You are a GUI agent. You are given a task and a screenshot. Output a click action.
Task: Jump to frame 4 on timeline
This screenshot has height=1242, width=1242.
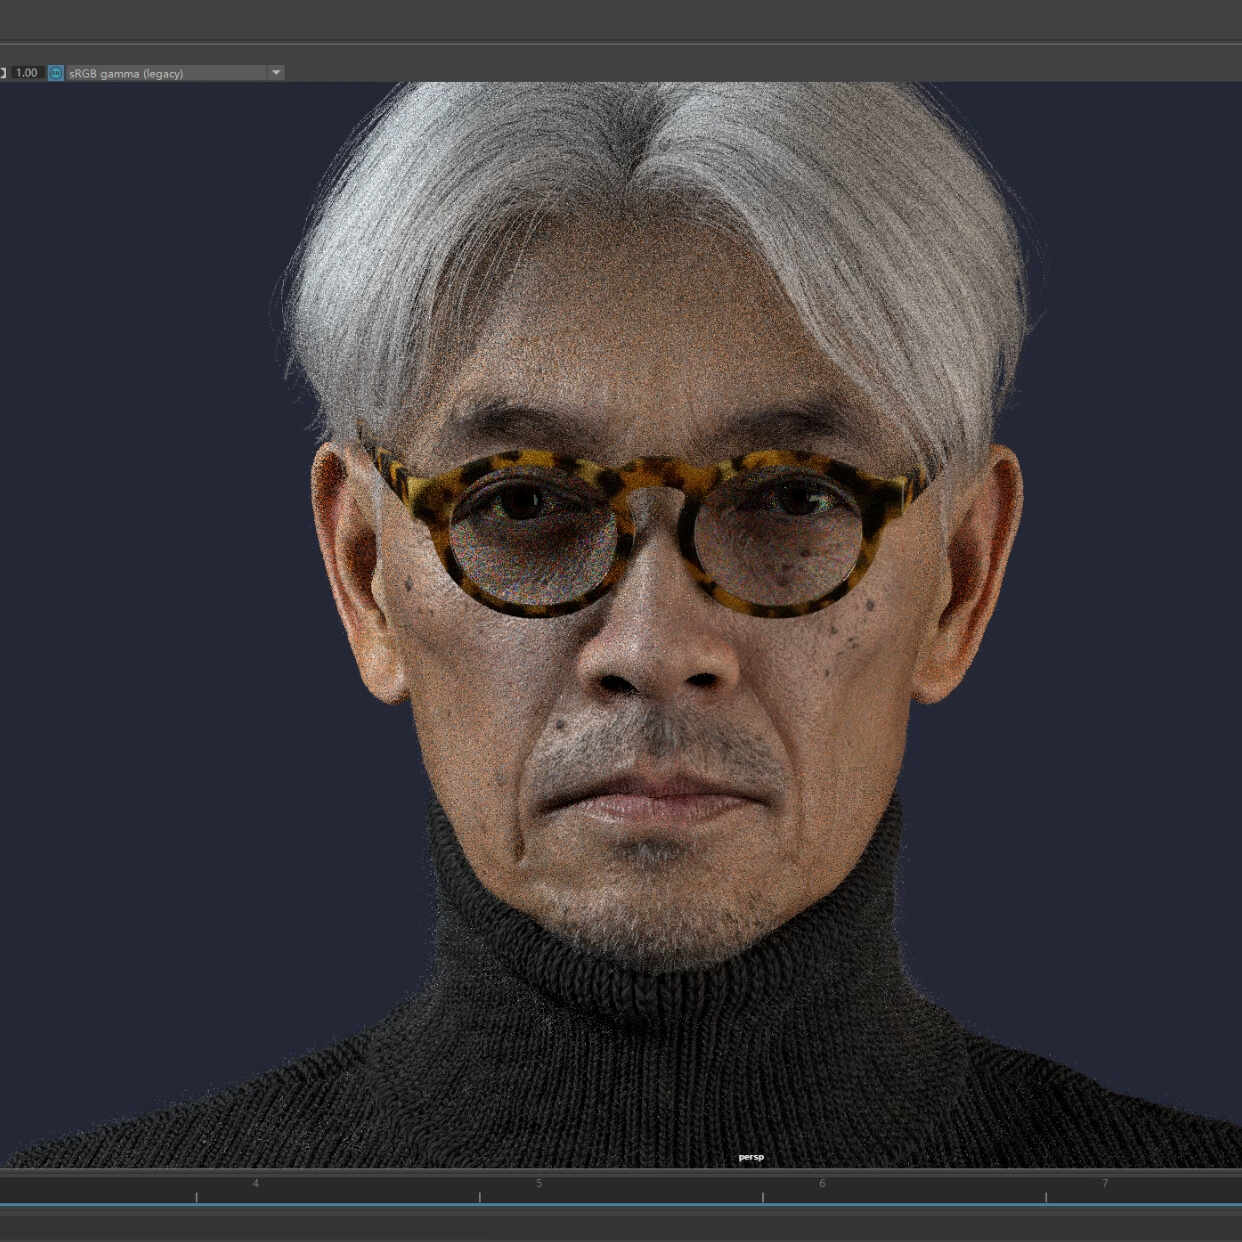(x=255, y=1183)
